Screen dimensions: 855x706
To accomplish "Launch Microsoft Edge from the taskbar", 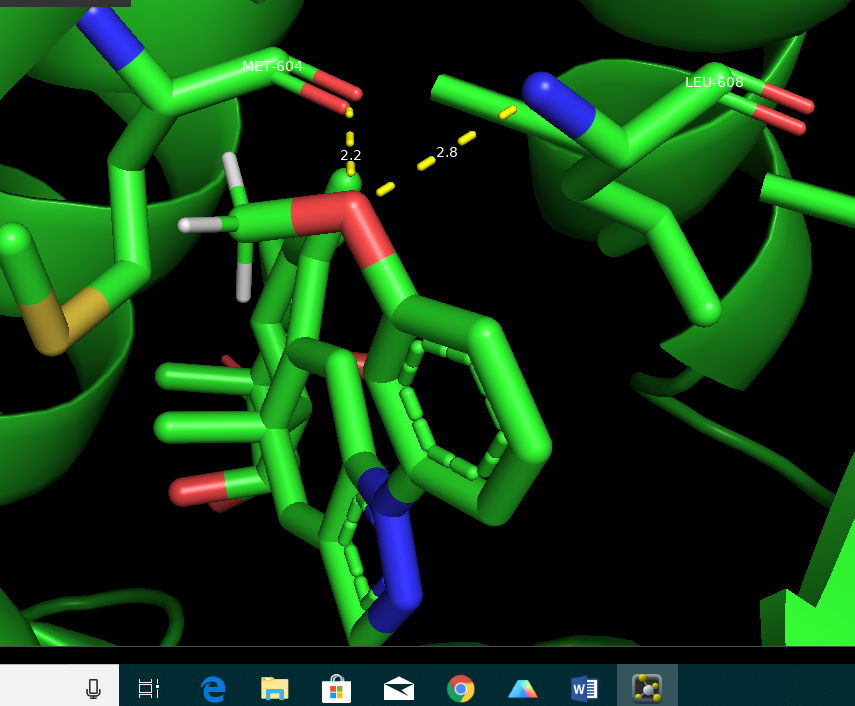I will [212, 688].
